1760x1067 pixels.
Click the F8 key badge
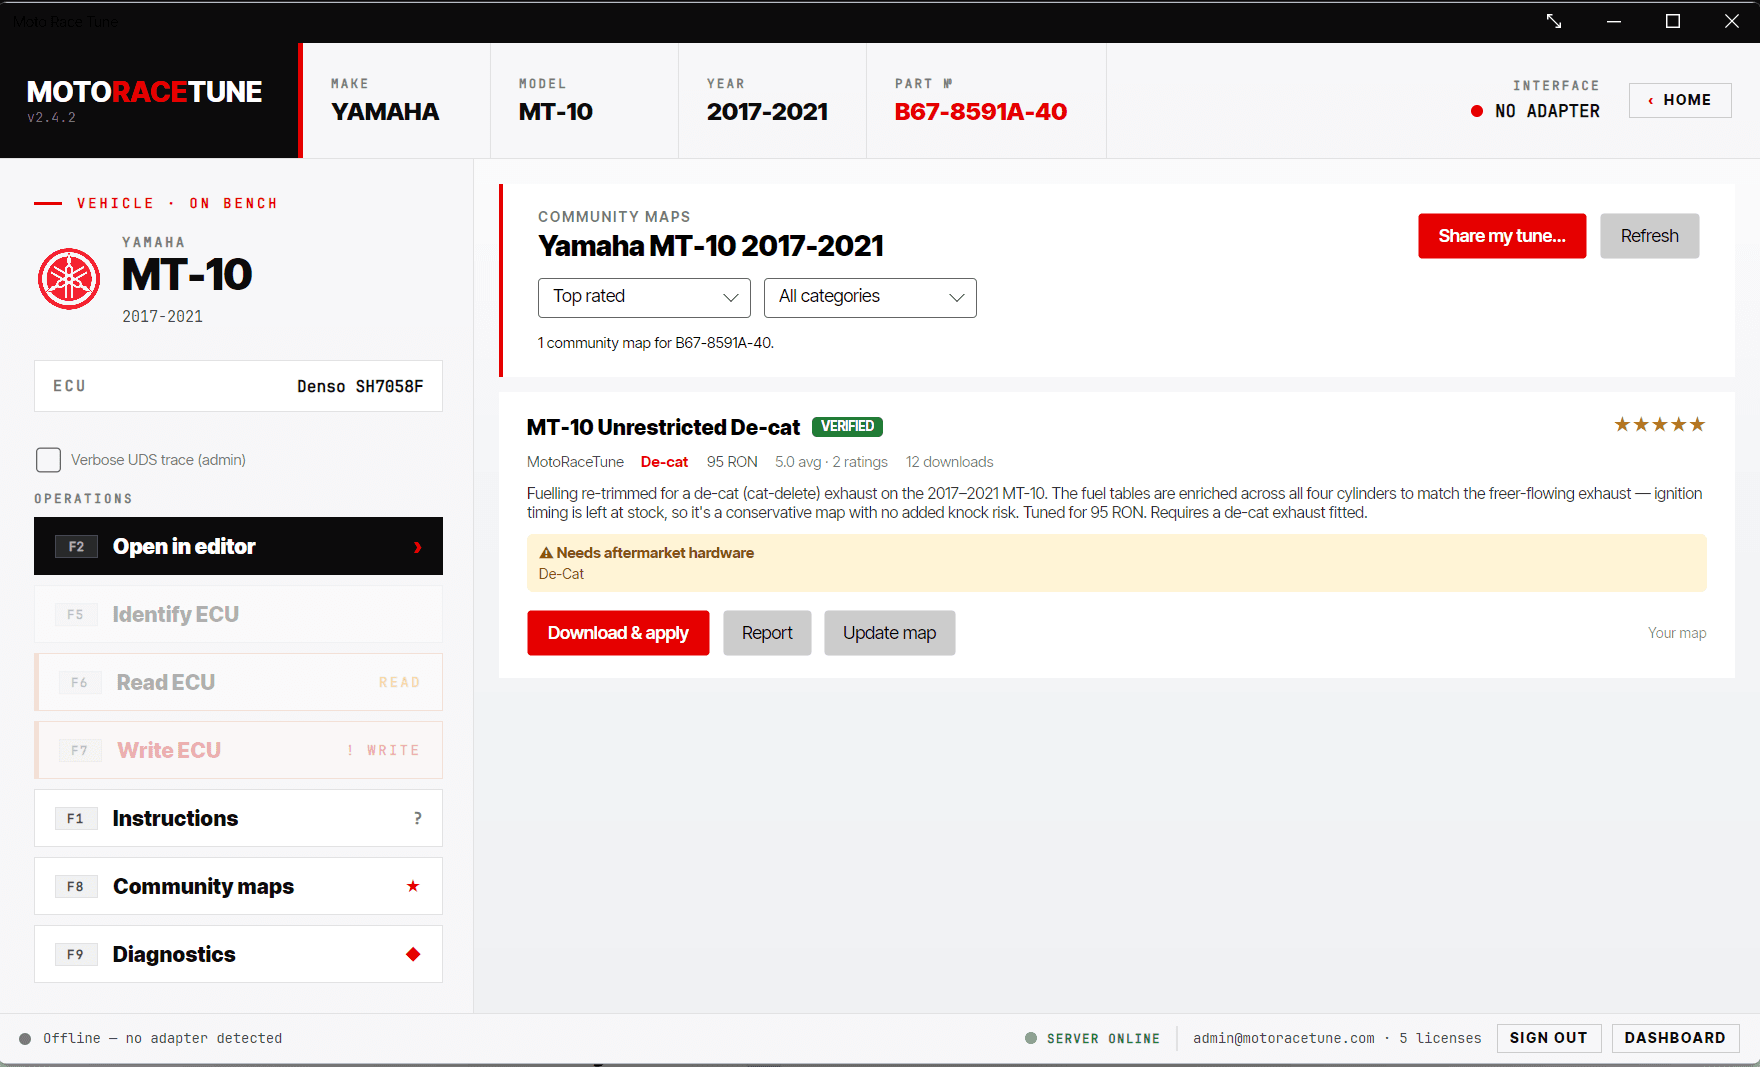pyautogui.click(x=76, y=886)
